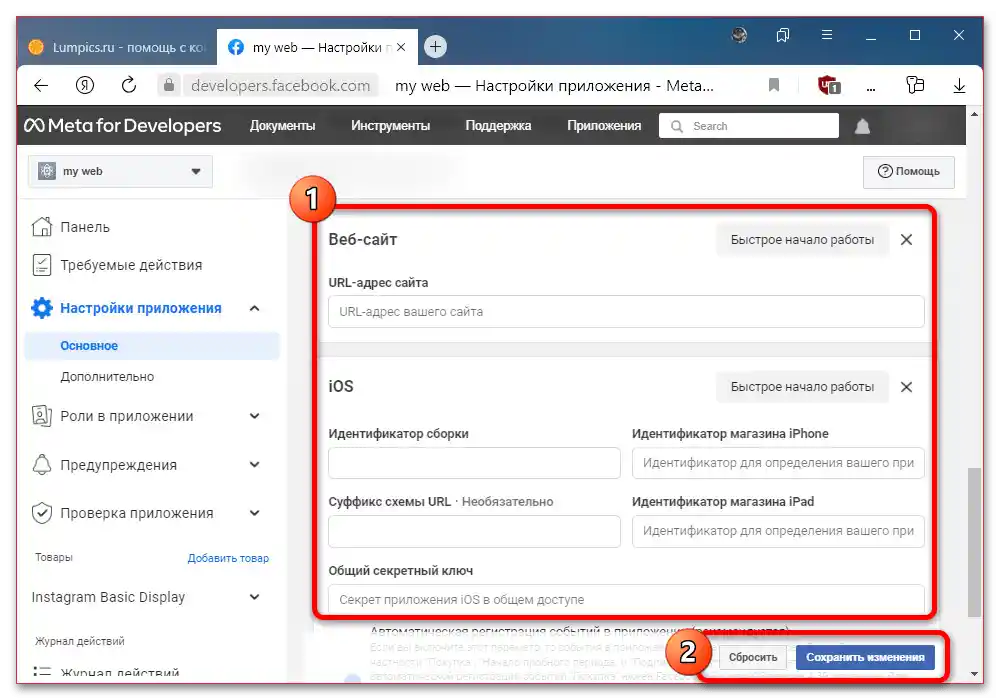Screen dimensions: 1000x700
Task: Focus the Суффикс схемы URL field
Action: [x=474, y=531]
